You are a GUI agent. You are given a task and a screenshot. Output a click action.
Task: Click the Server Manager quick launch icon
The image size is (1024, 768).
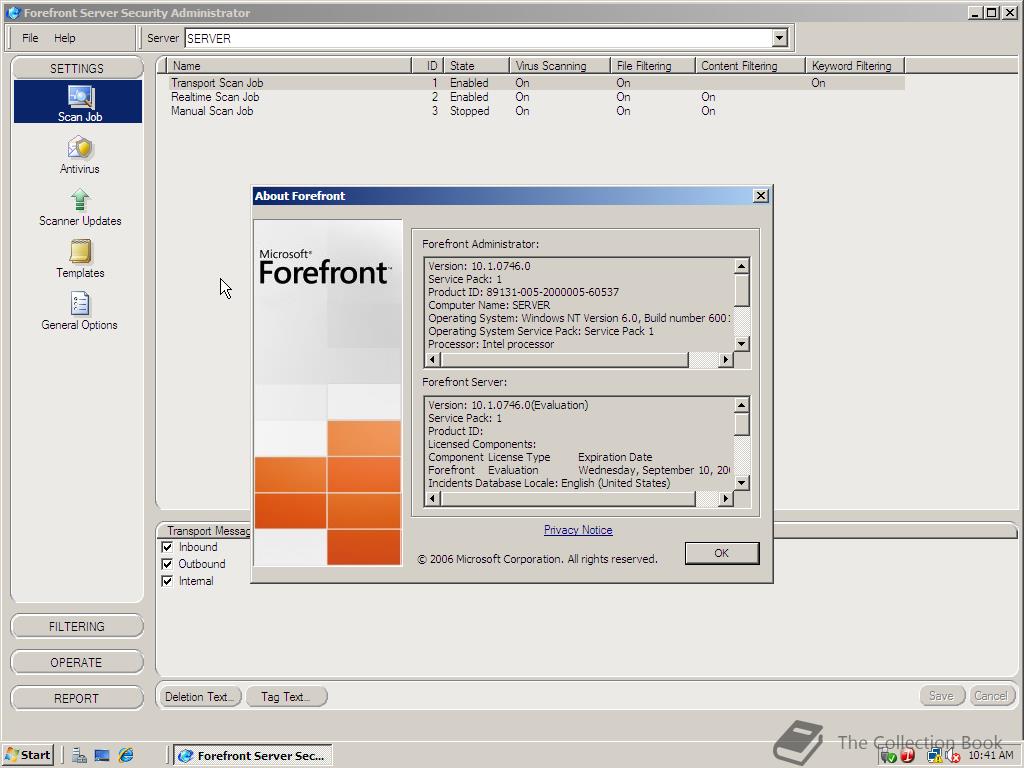point(80,756)
